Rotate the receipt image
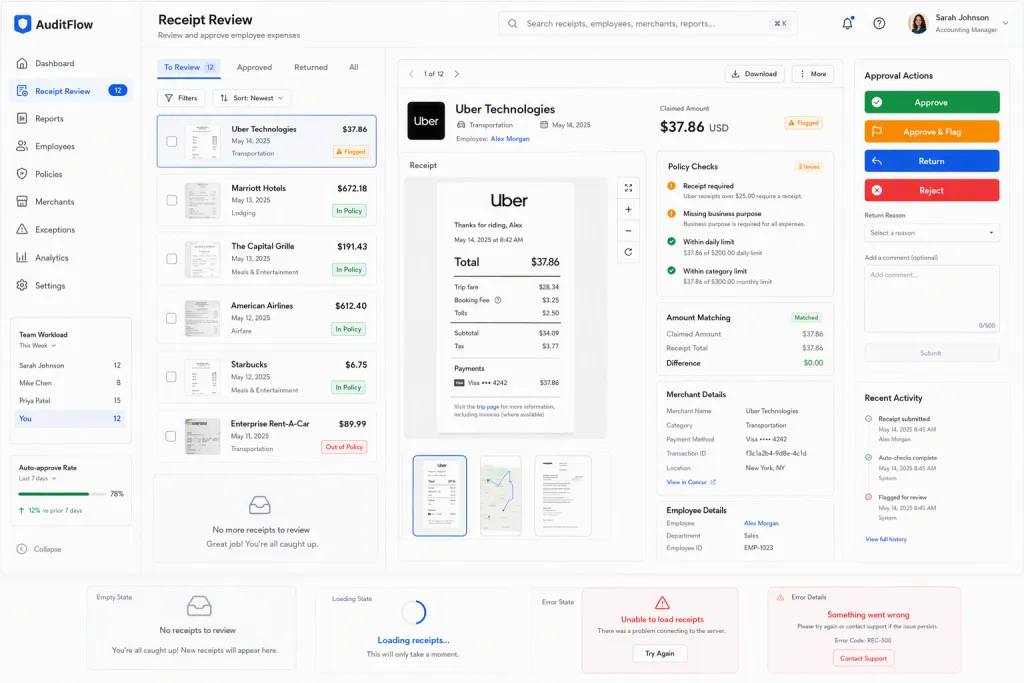 click(628, 252)
